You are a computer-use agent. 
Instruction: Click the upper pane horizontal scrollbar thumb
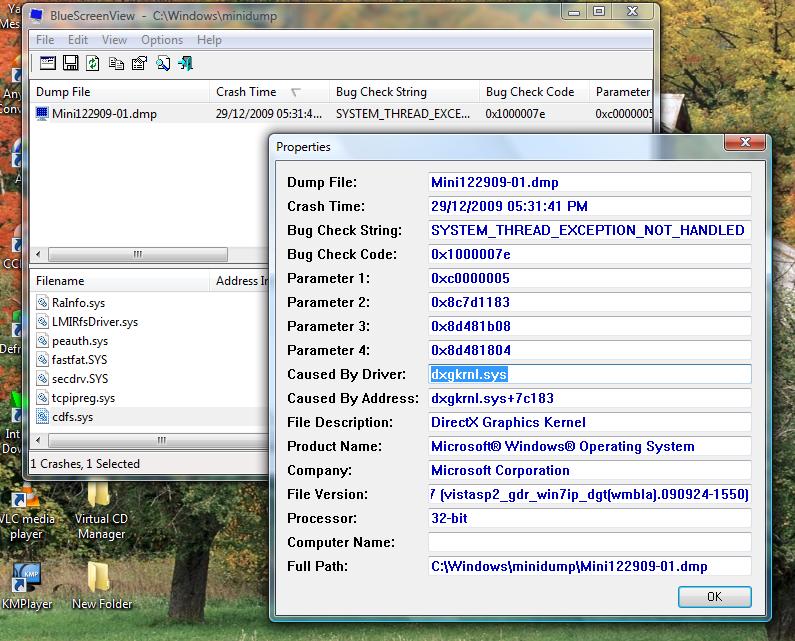pyautogui.click(x=137, y=254)
